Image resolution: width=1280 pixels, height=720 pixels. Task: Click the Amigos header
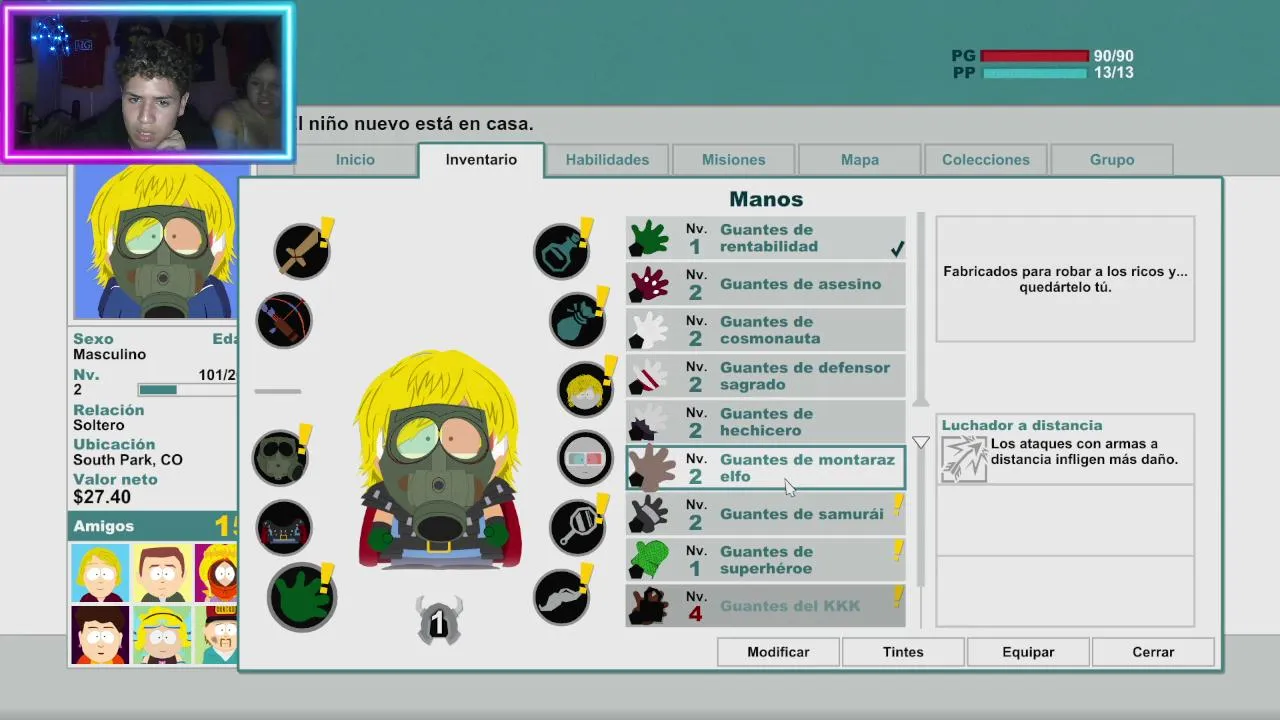(153, 526)
